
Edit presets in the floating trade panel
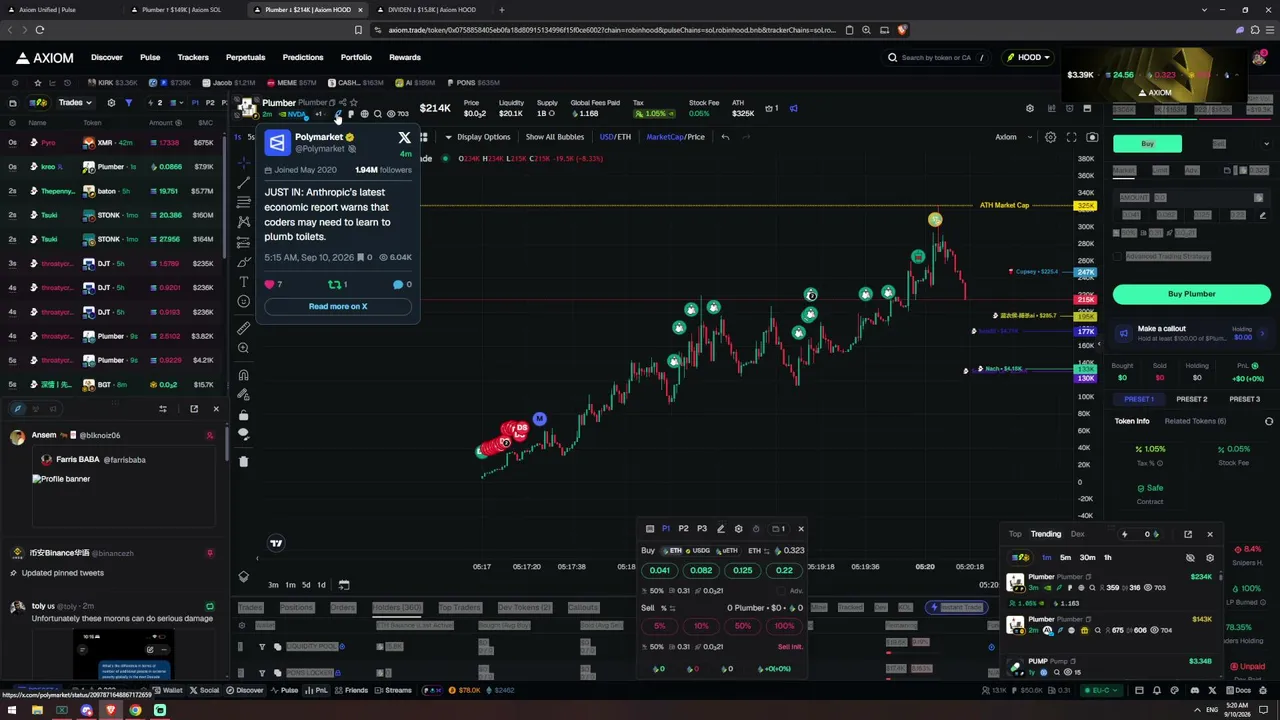click(x=720, y=529)
